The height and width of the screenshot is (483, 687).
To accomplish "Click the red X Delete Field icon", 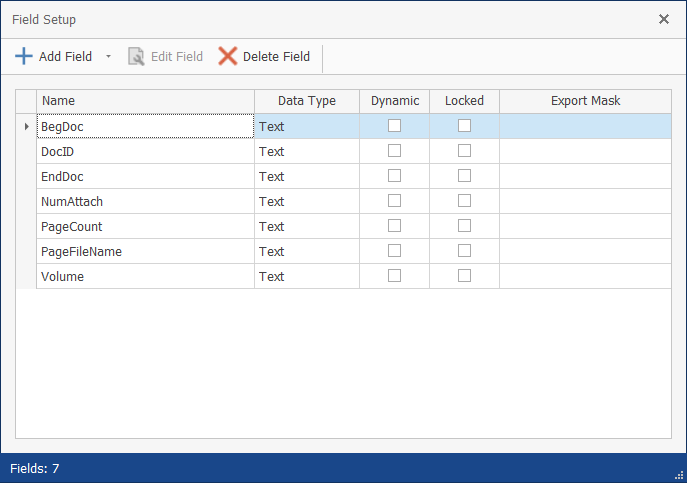I will point(228,57).
